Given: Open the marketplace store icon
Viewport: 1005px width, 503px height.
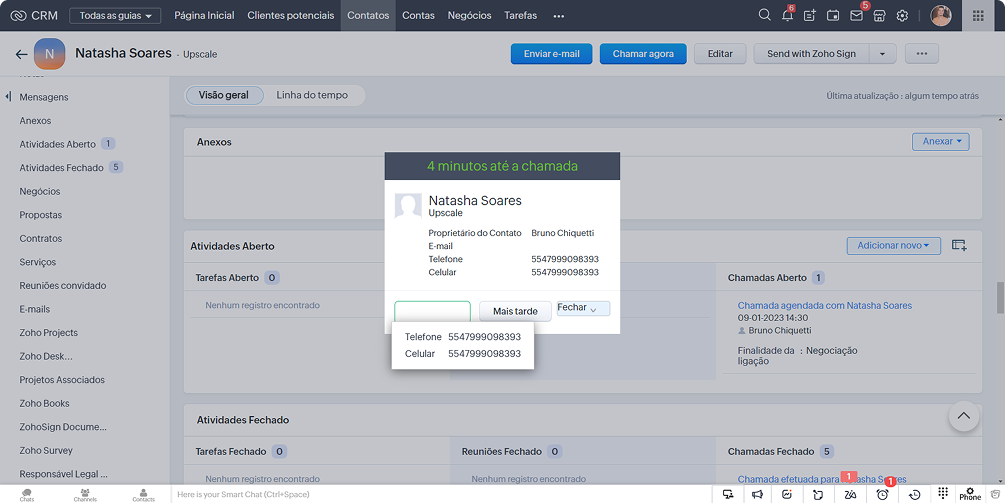Looking at the screenshot, I should [879, 15].
